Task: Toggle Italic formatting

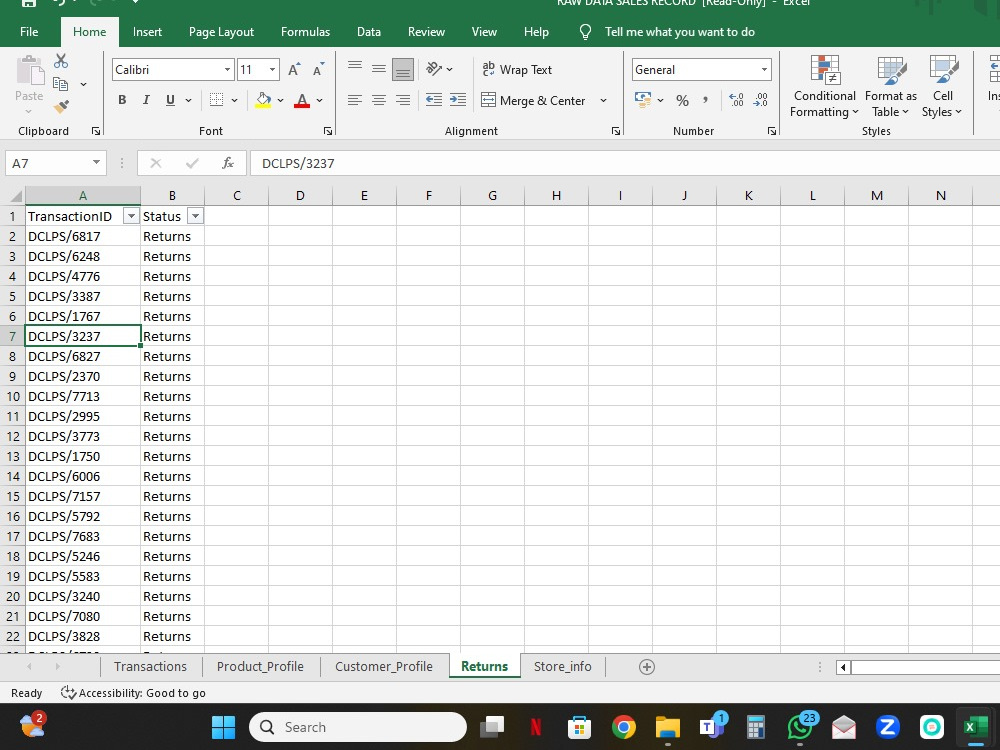Action: [x=146, y=100]
